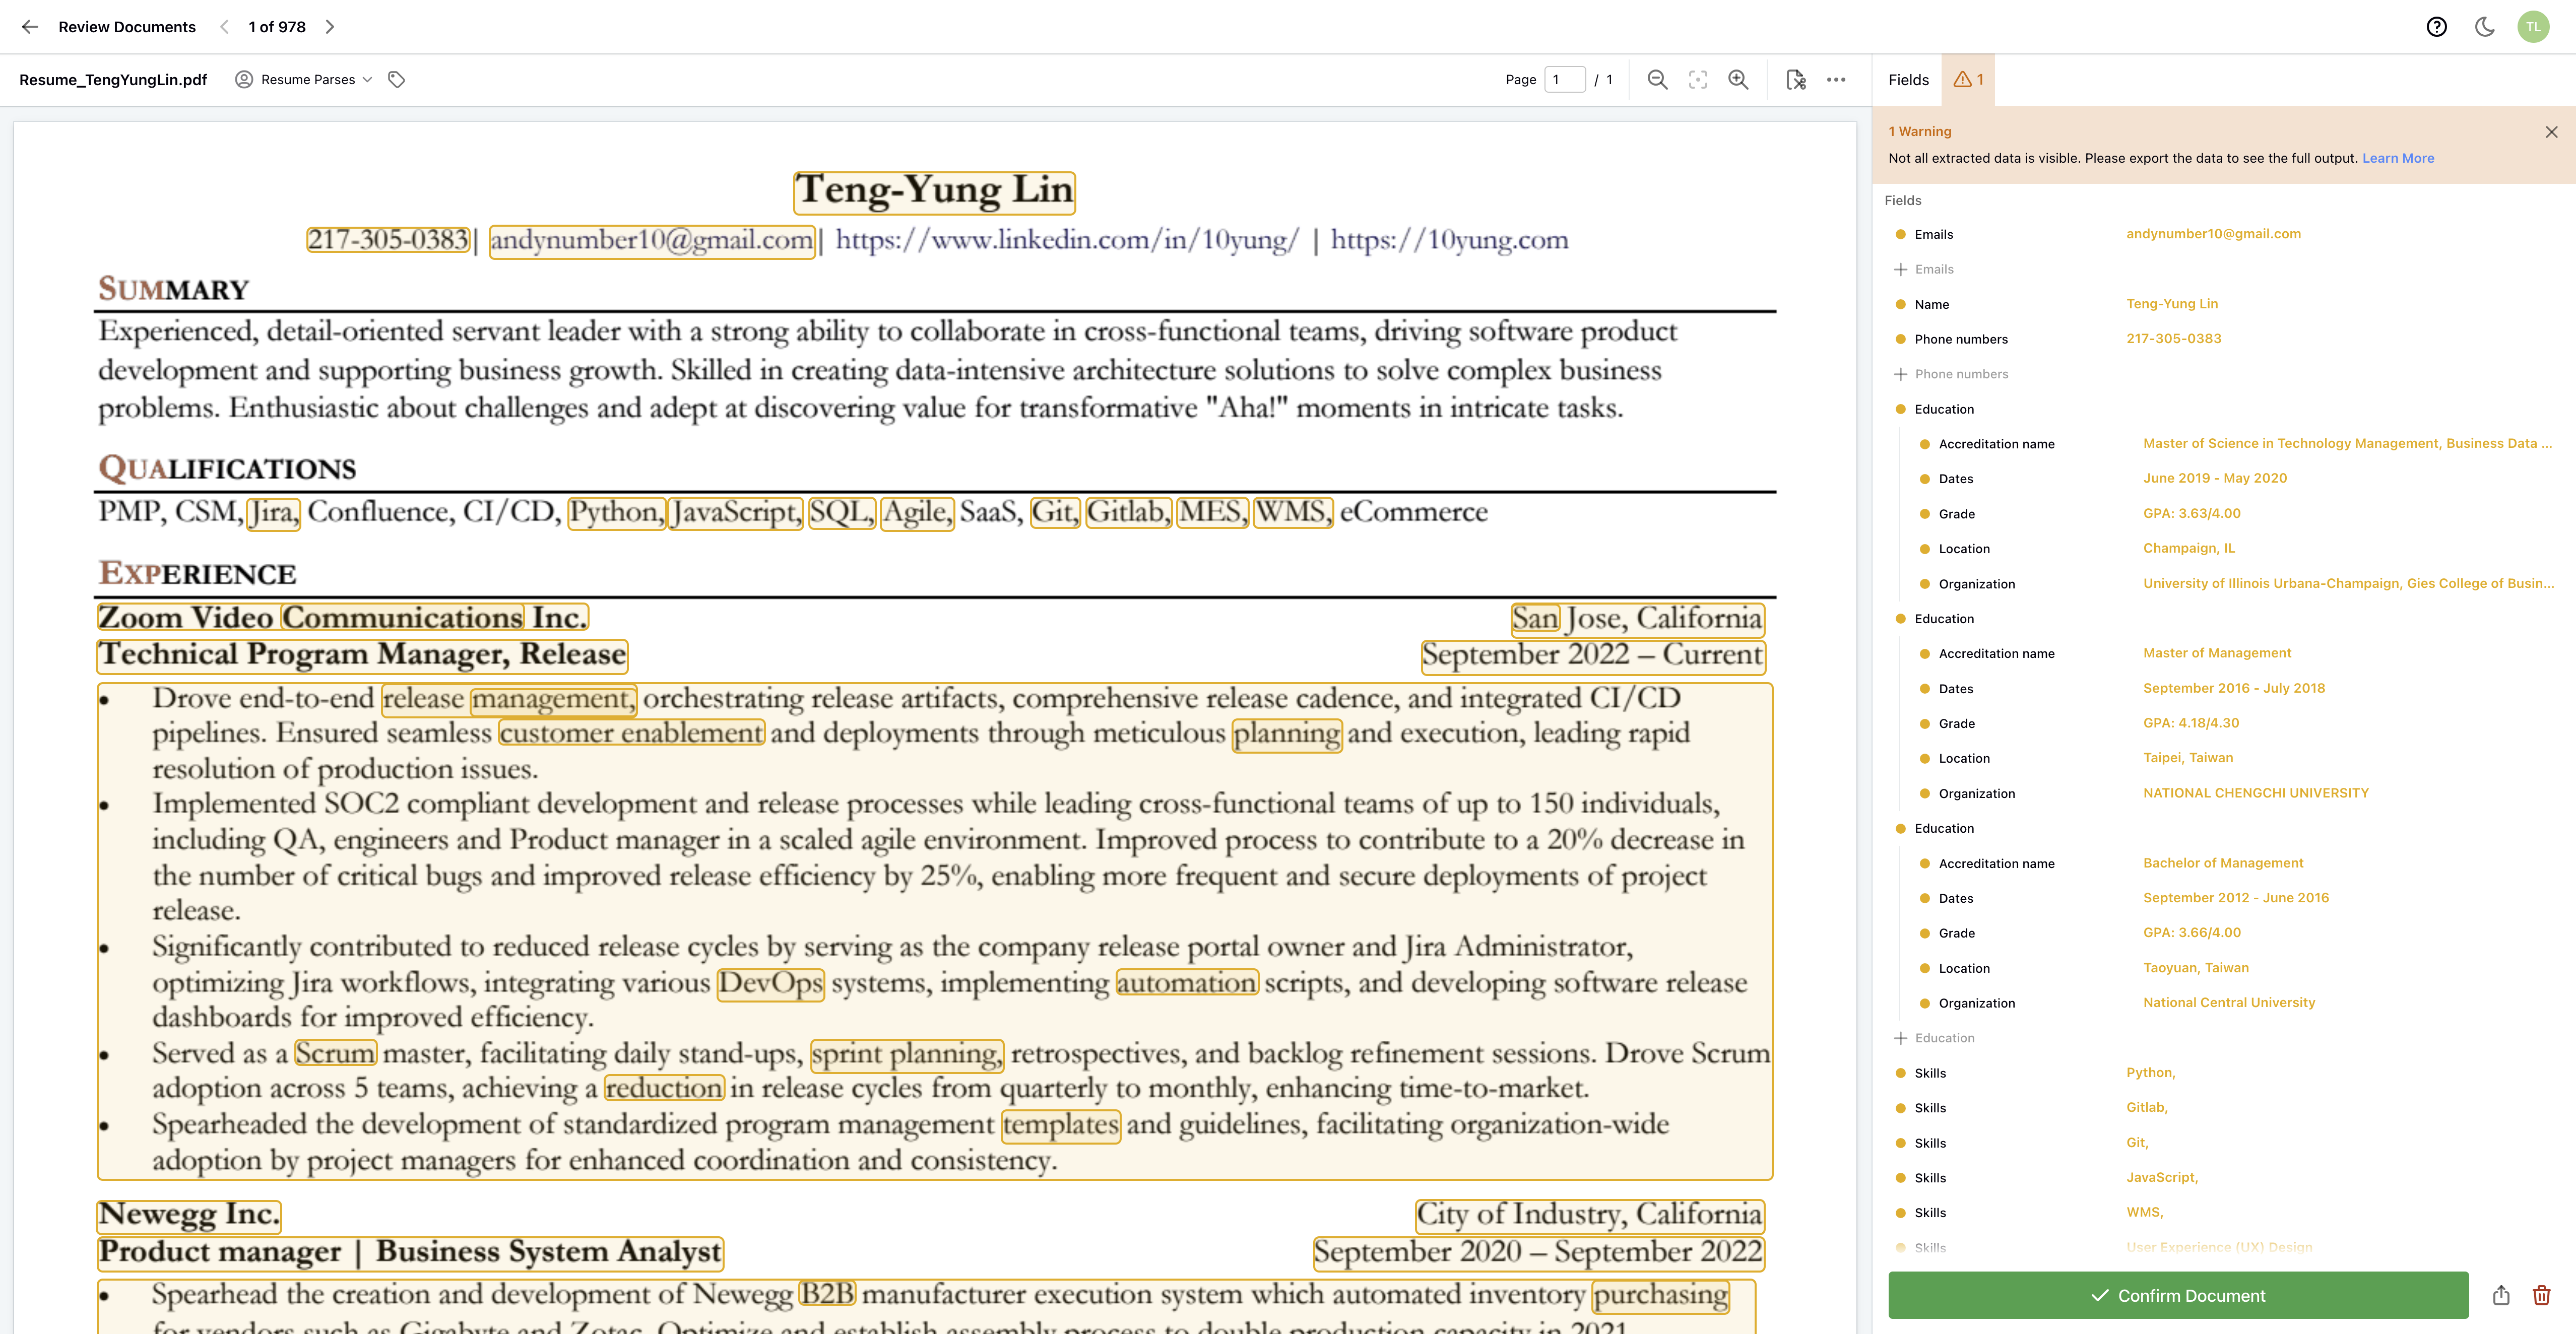Dismiss the warning banner
The width and height of the screenshot is (2576, 1334).
(2551, 132)
